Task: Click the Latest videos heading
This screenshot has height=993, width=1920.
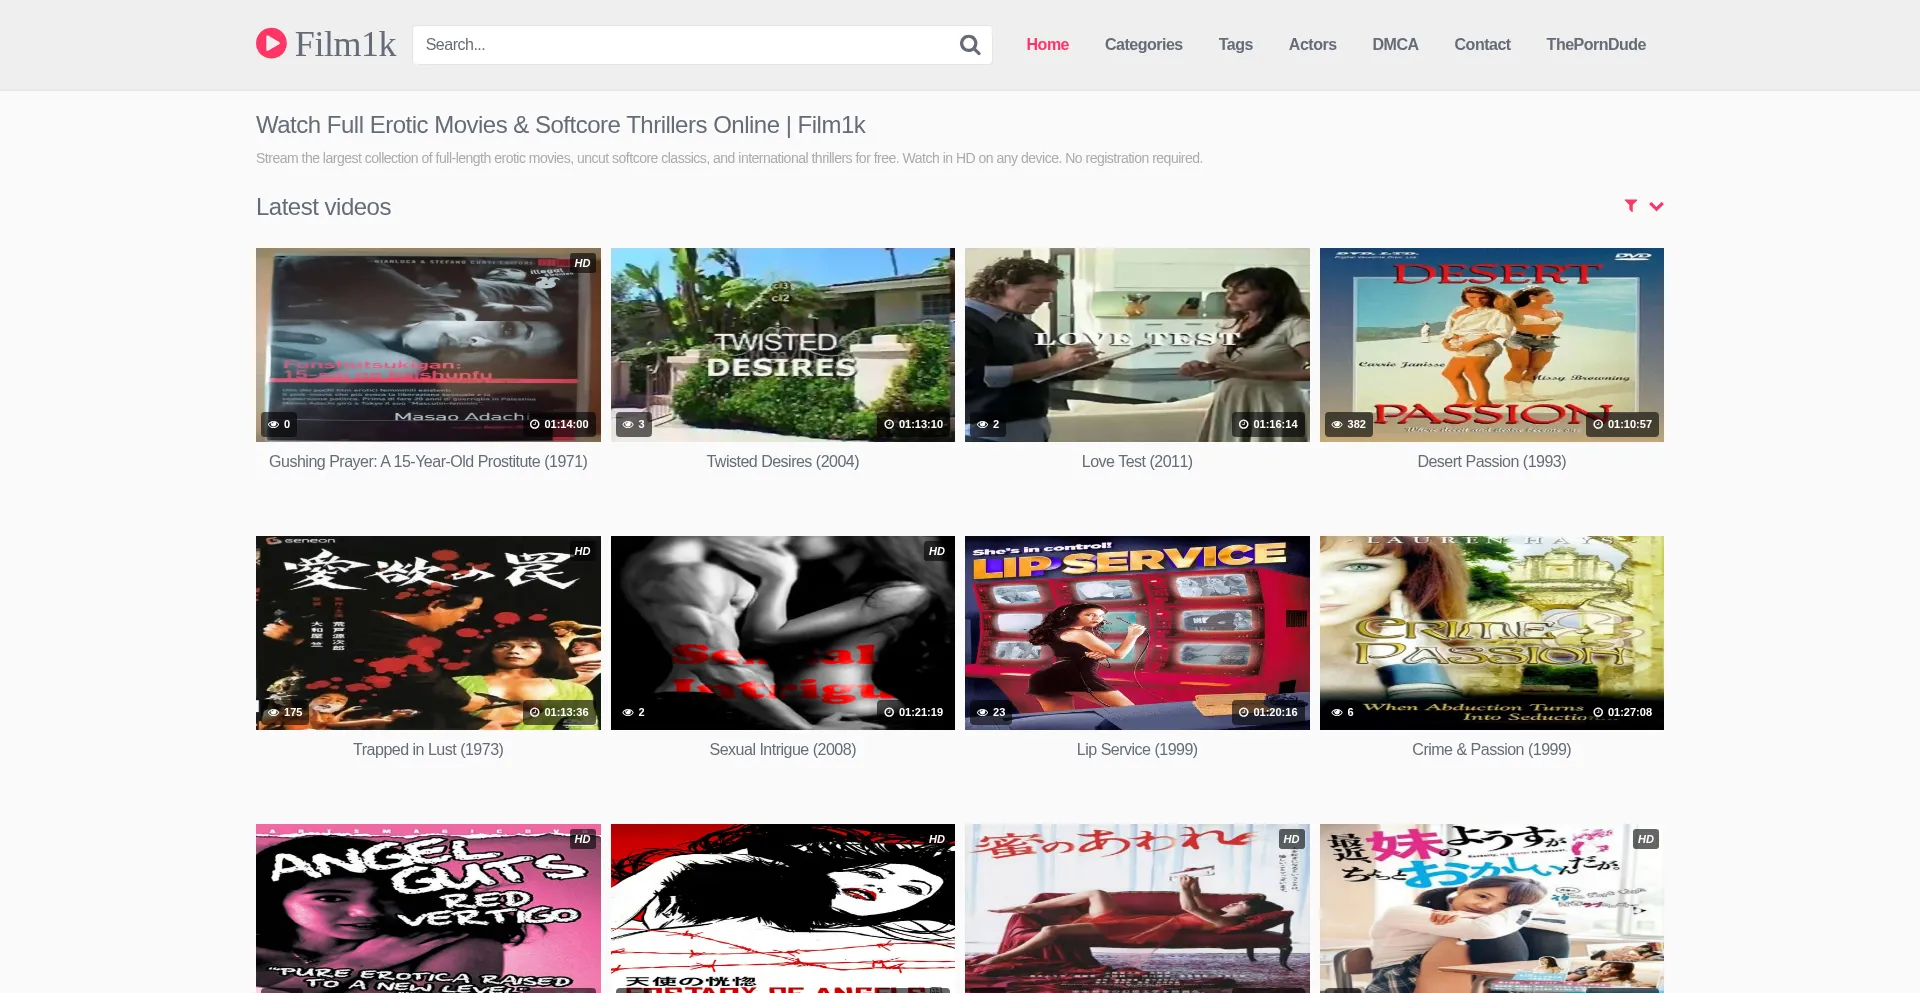Action: [323, 207]
